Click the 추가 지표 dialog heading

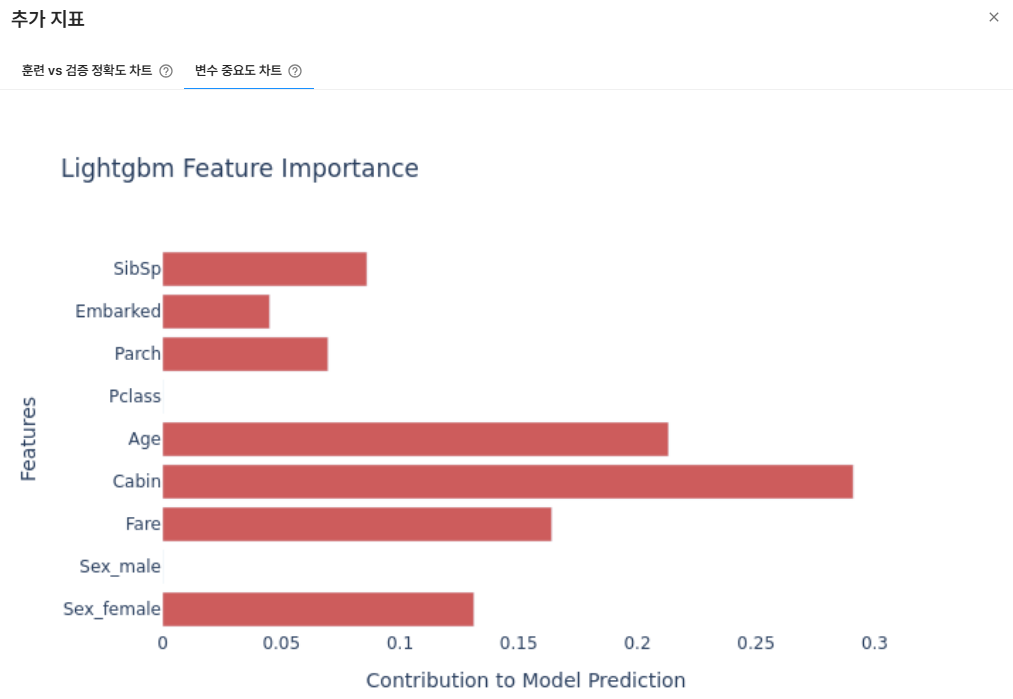pos(48,18)
